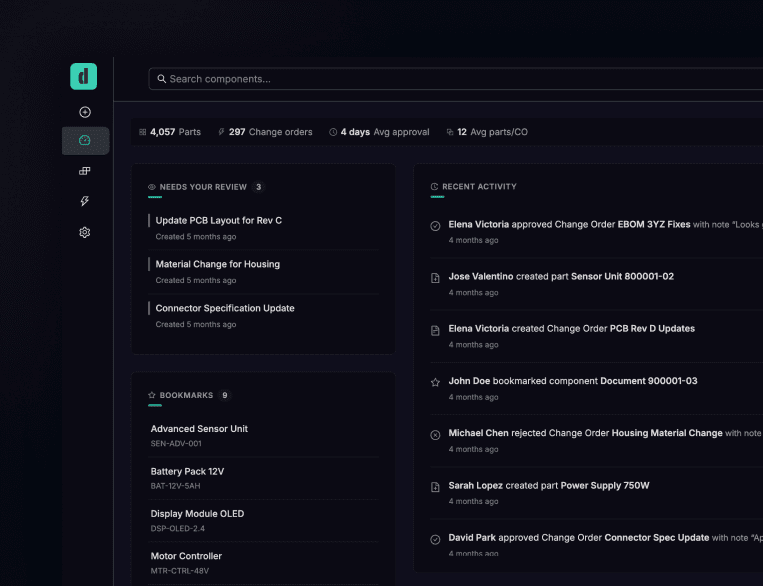Open Material Change for Housing review
763x586 pixels.
click(217, 264)
